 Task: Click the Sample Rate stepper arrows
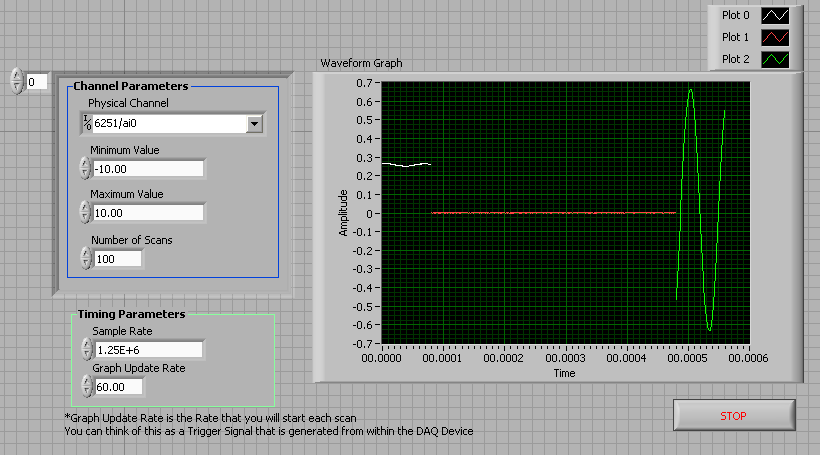(85, 349)
